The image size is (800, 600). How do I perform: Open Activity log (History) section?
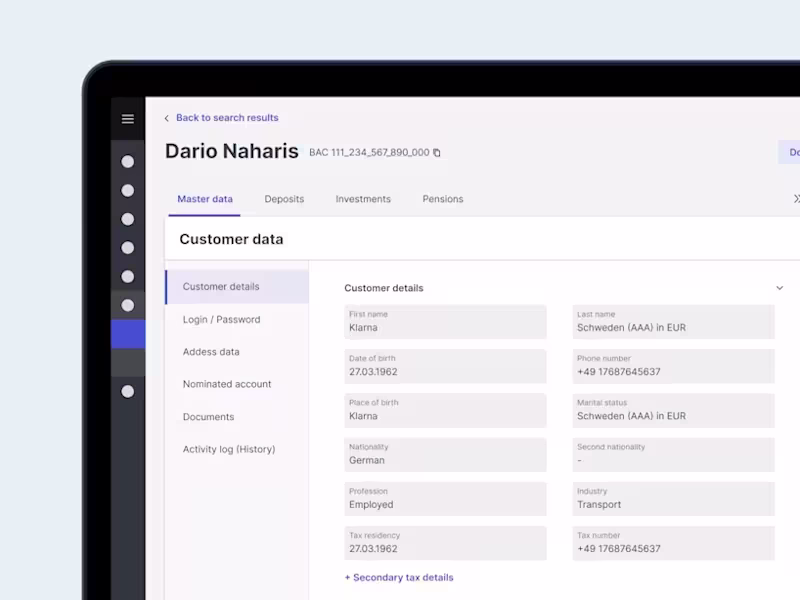[x=229, y=449]
